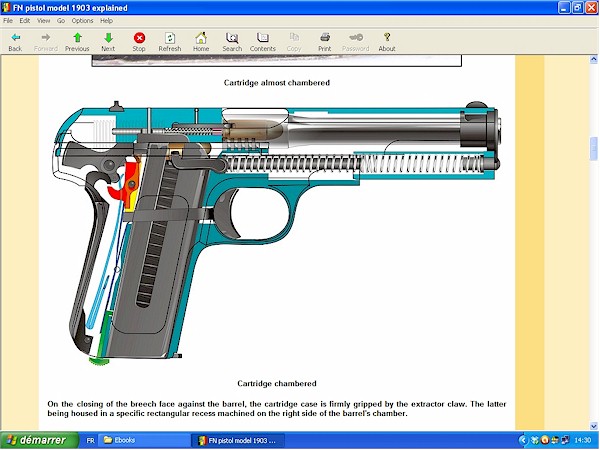600x450 pixels.
Task: Go back with the Back arrow
Action: 15,42
